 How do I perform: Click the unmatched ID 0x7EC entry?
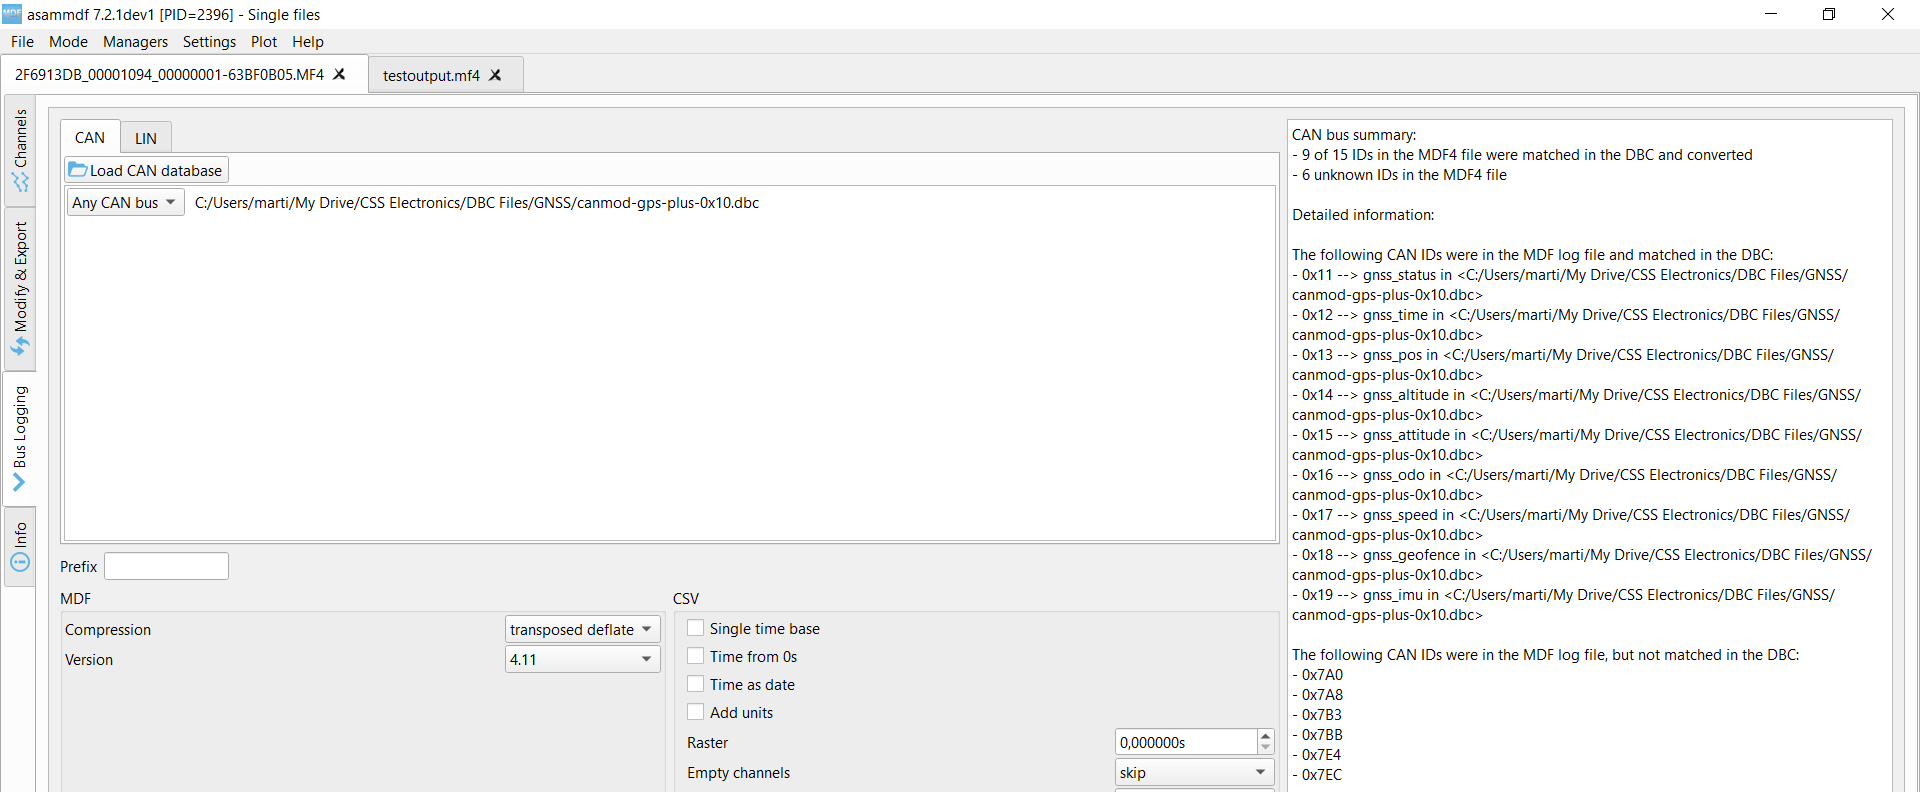(1318, 775)
